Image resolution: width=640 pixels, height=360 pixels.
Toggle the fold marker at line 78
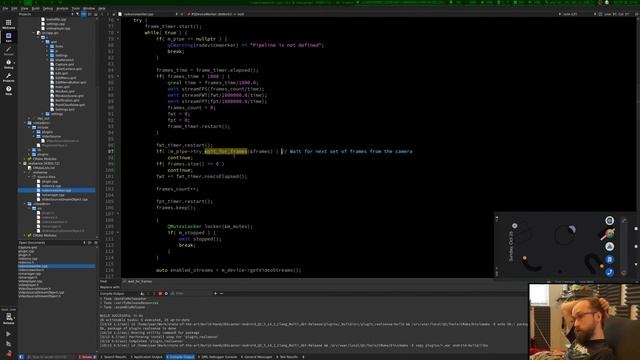coord(118,33)
